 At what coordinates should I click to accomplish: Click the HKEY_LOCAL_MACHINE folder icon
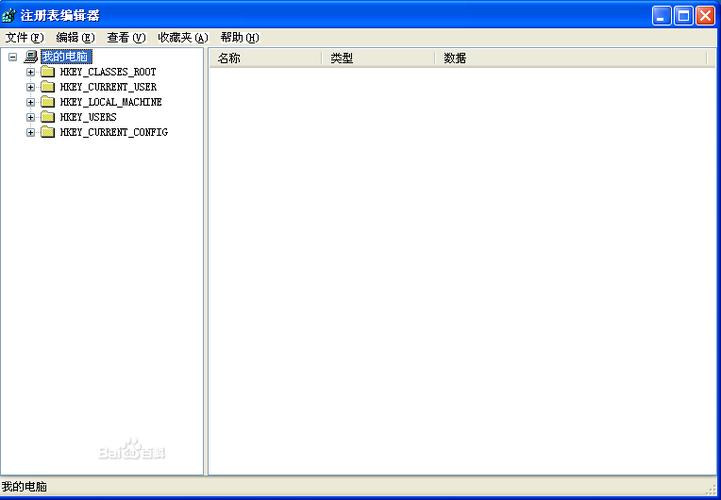click(x=48, y=102)
